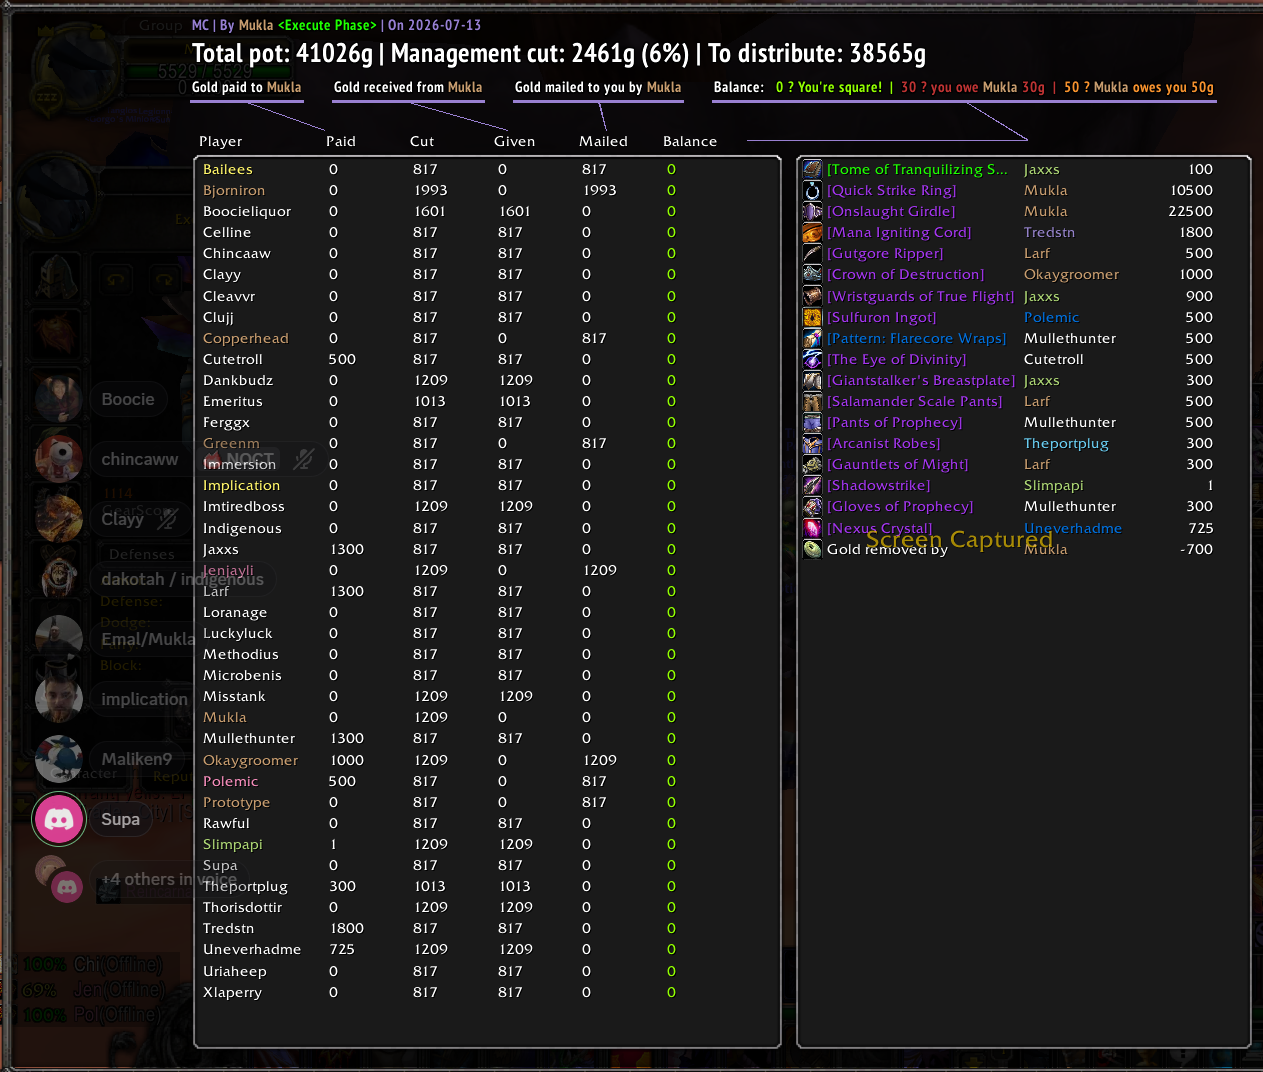The width and height of the screenshot is (1263, 1072).
Task: Click buyer Okaygroomer next to Crown of Destruction
Action: pyautogui.click(x=1071, y=274)
